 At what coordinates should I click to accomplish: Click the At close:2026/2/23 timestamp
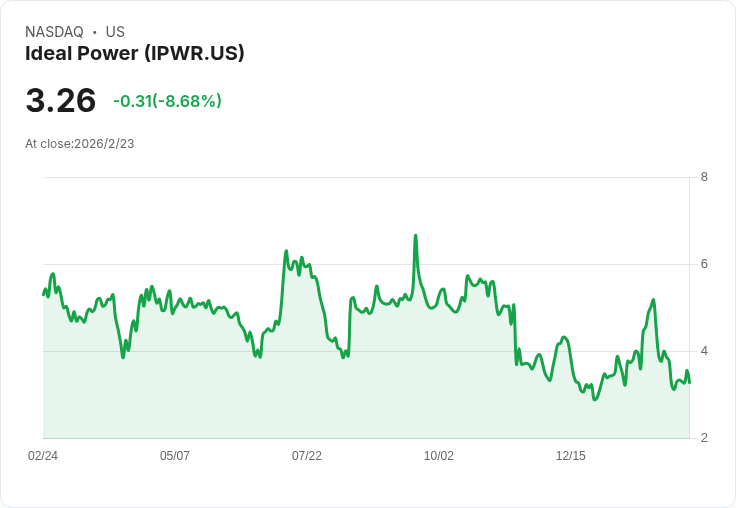pos(80,144)
